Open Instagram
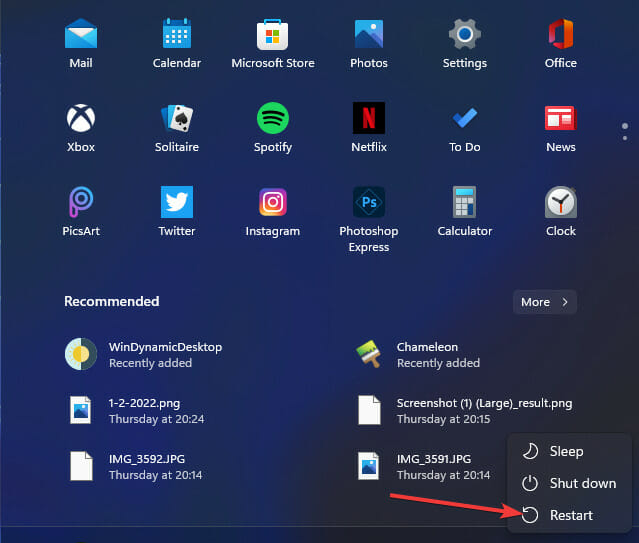The height and width of the screenshot is (543, 639). pos(273,211)
